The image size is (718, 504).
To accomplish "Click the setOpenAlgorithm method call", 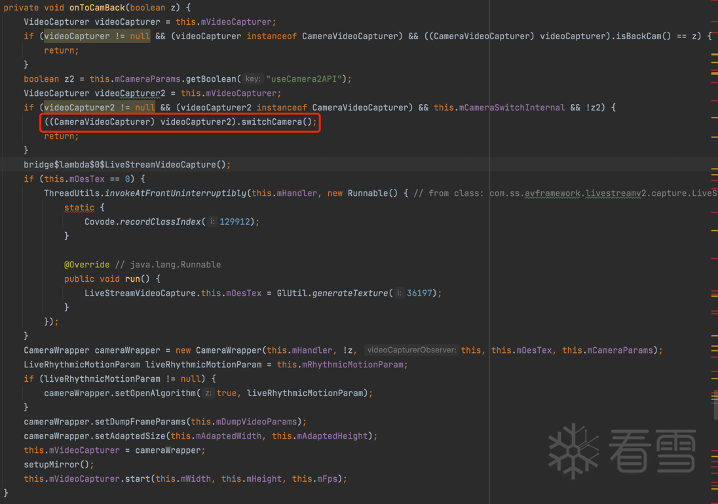I will 155,393.
